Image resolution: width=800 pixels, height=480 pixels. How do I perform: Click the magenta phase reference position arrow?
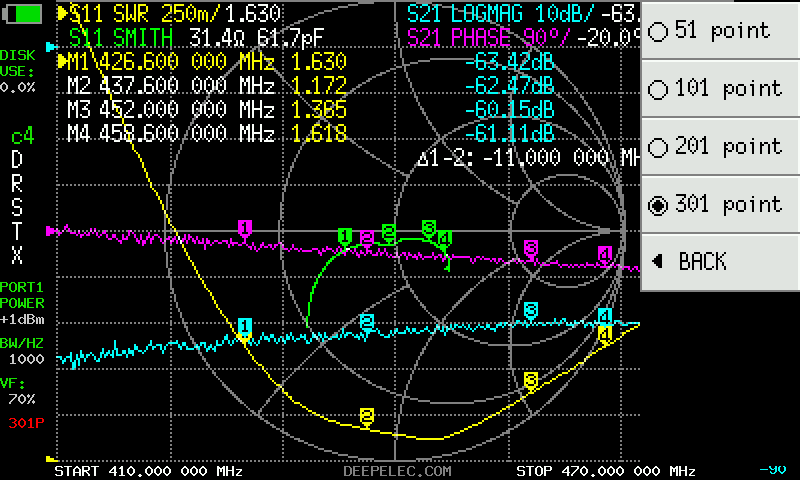(x=51, y=231)
